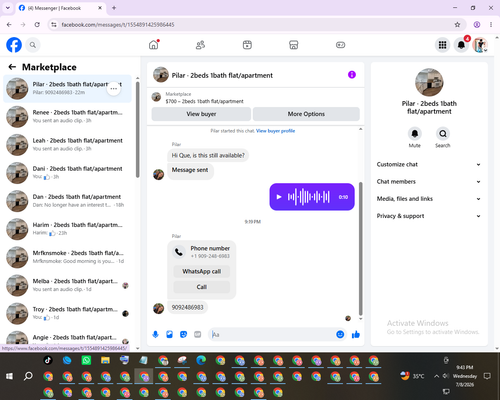This screenshot has width=500, height=400.
Task: Open Dani's 2beds 1bath conversation
Action: [67, 173]
